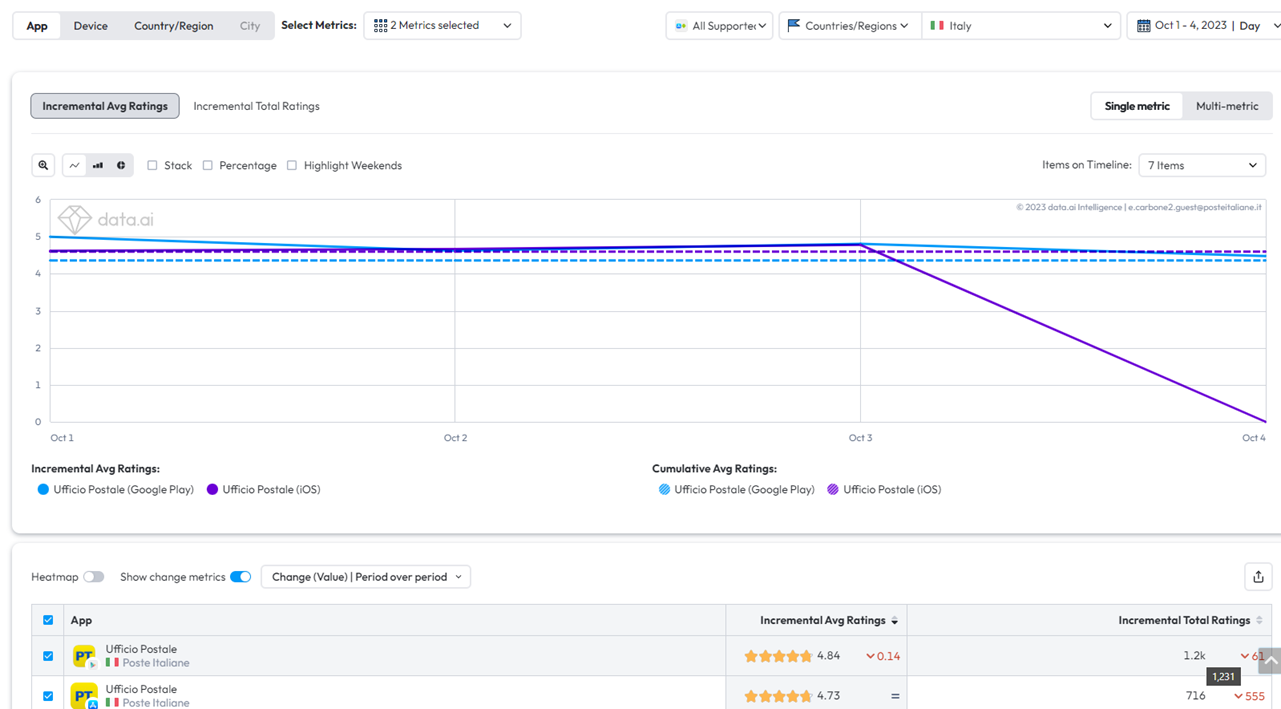
Task: Click the 716 total ratings value
Action: pyautogui.click(x=1196, y=696)
